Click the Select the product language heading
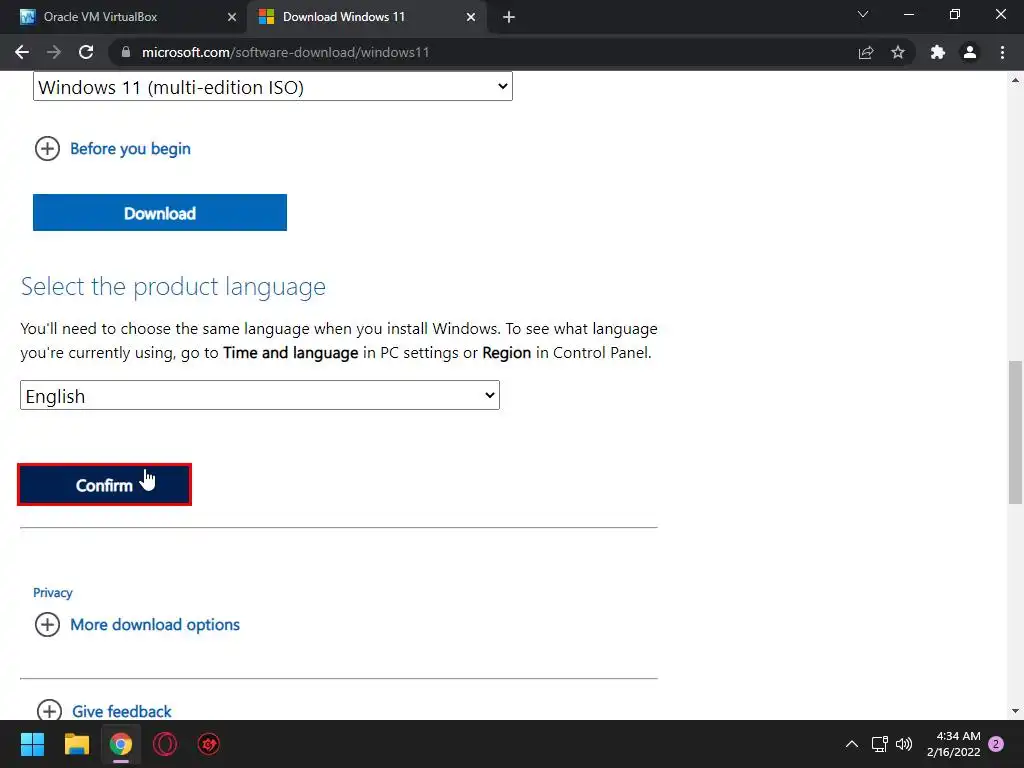This screenshot has width=1024, height=768. point(173,286)
